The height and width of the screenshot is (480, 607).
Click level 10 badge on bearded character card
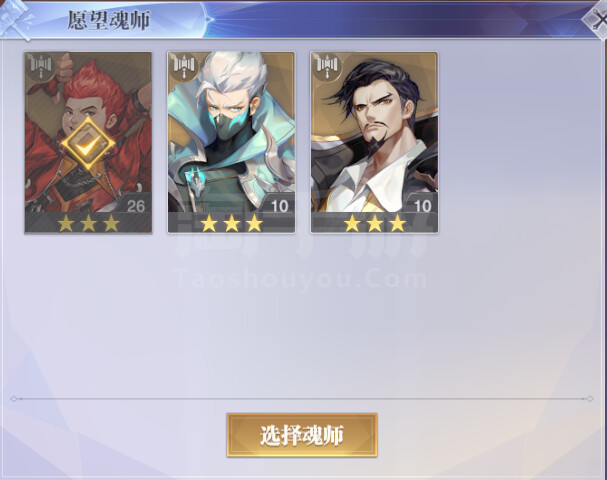[x=423, y=206]
